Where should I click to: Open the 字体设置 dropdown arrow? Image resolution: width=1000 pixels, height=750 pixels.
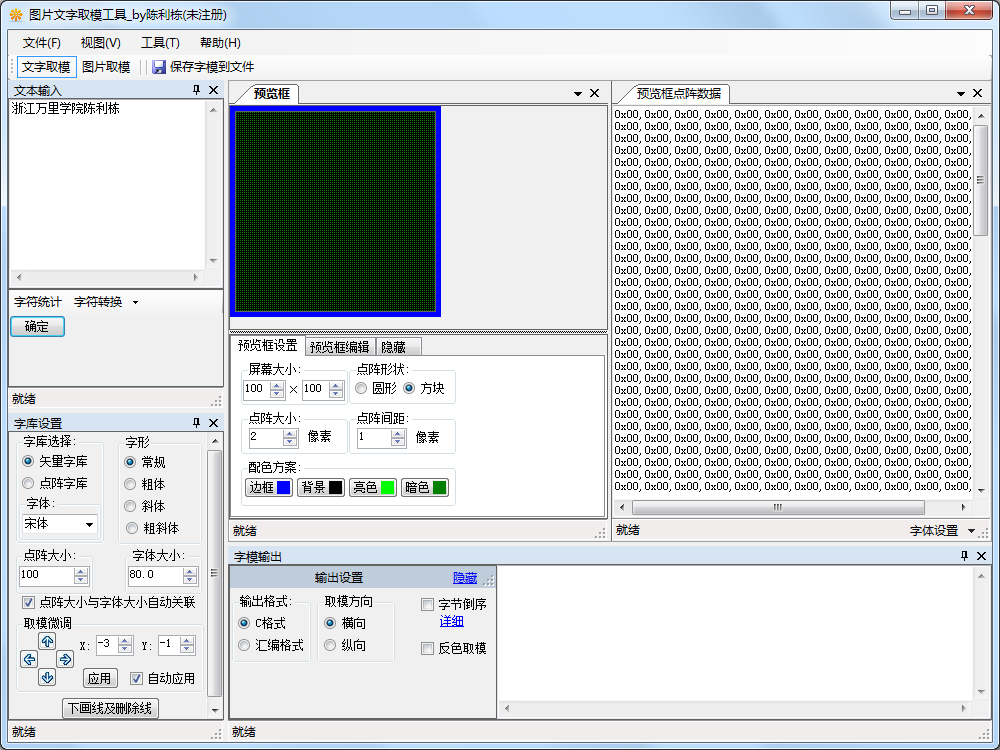pos(971,531)
